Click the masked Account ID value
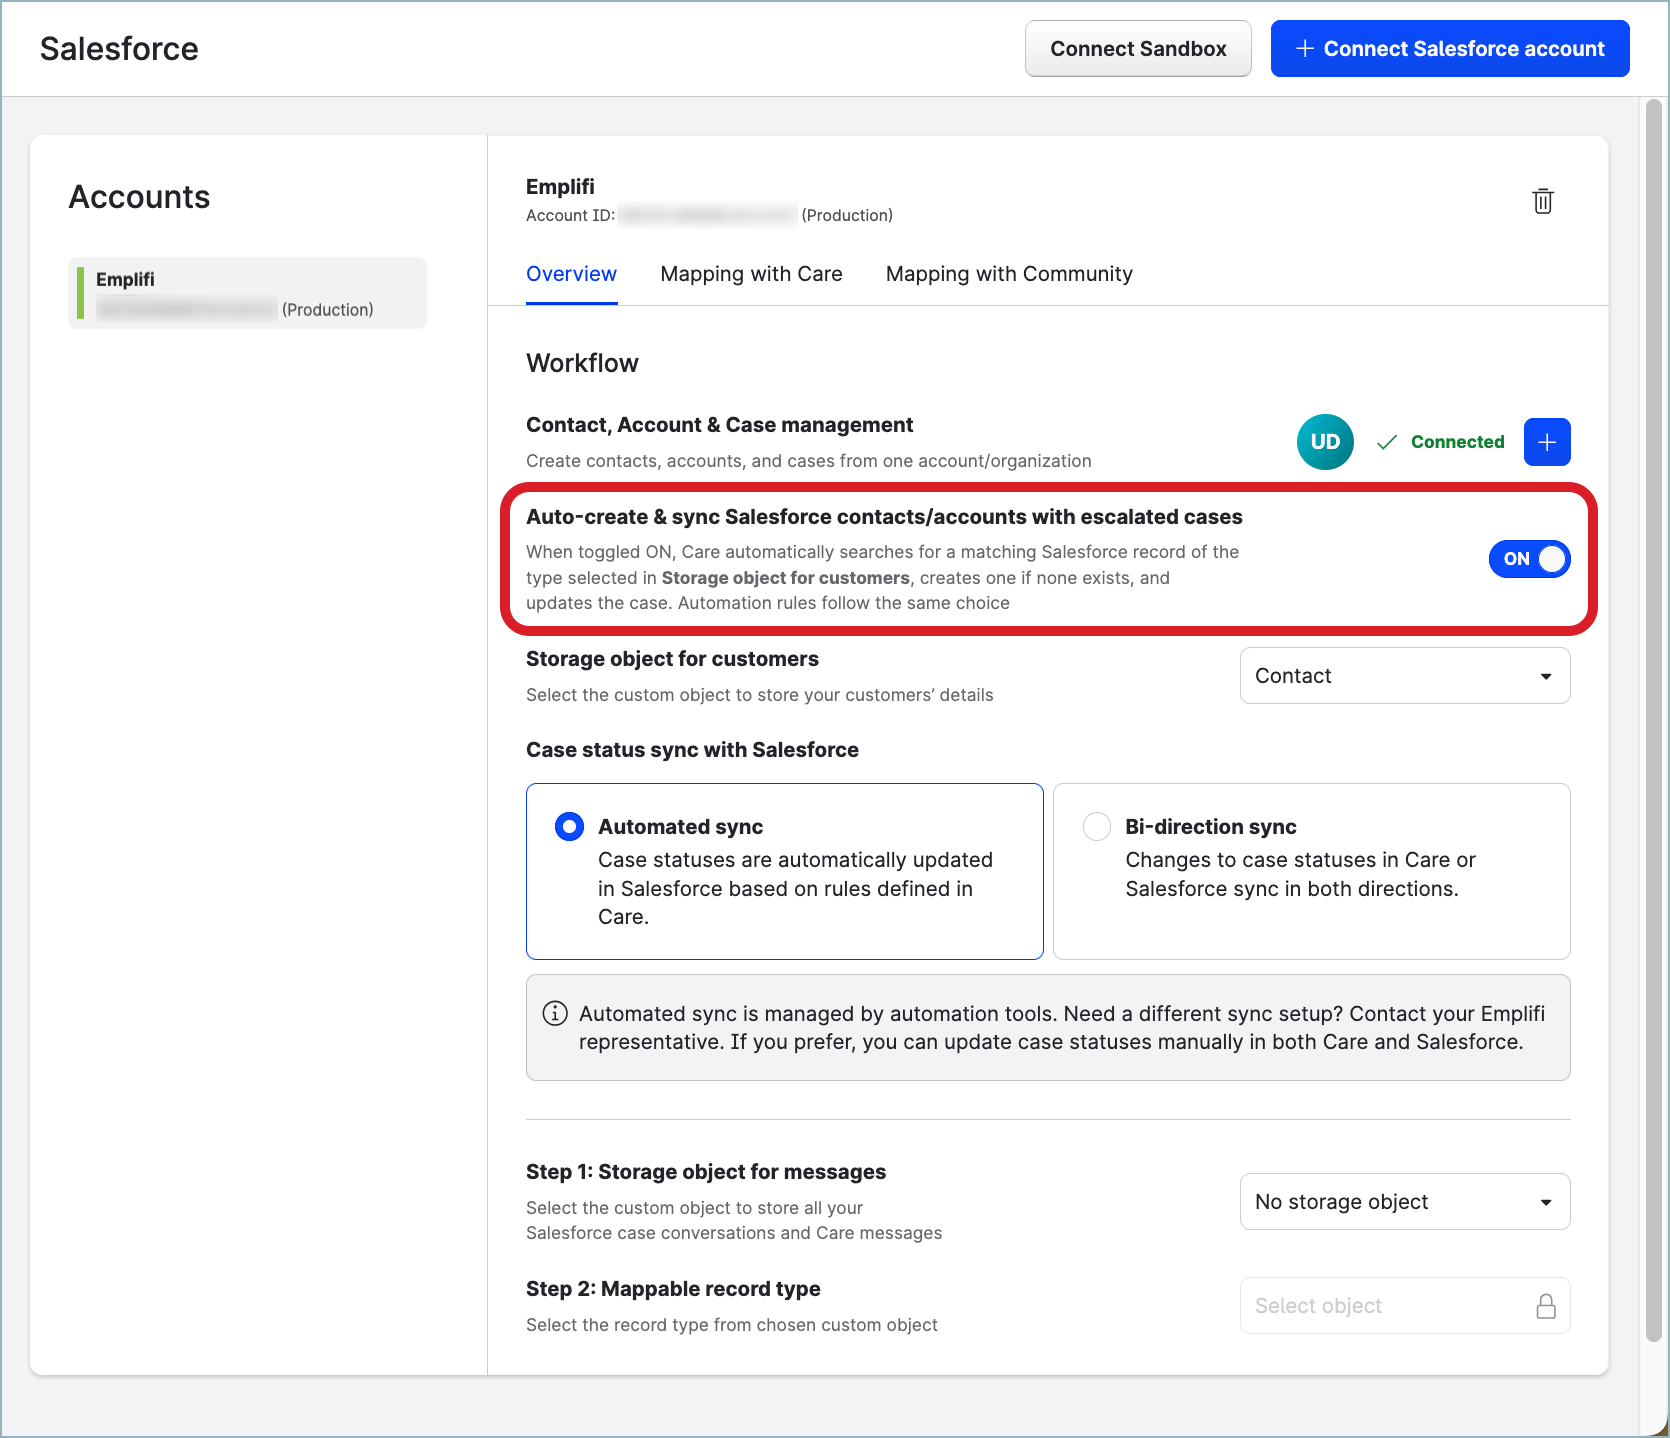Viewport: 1670px width, 1438px height. pyautogui.click(x=707, y=214)
